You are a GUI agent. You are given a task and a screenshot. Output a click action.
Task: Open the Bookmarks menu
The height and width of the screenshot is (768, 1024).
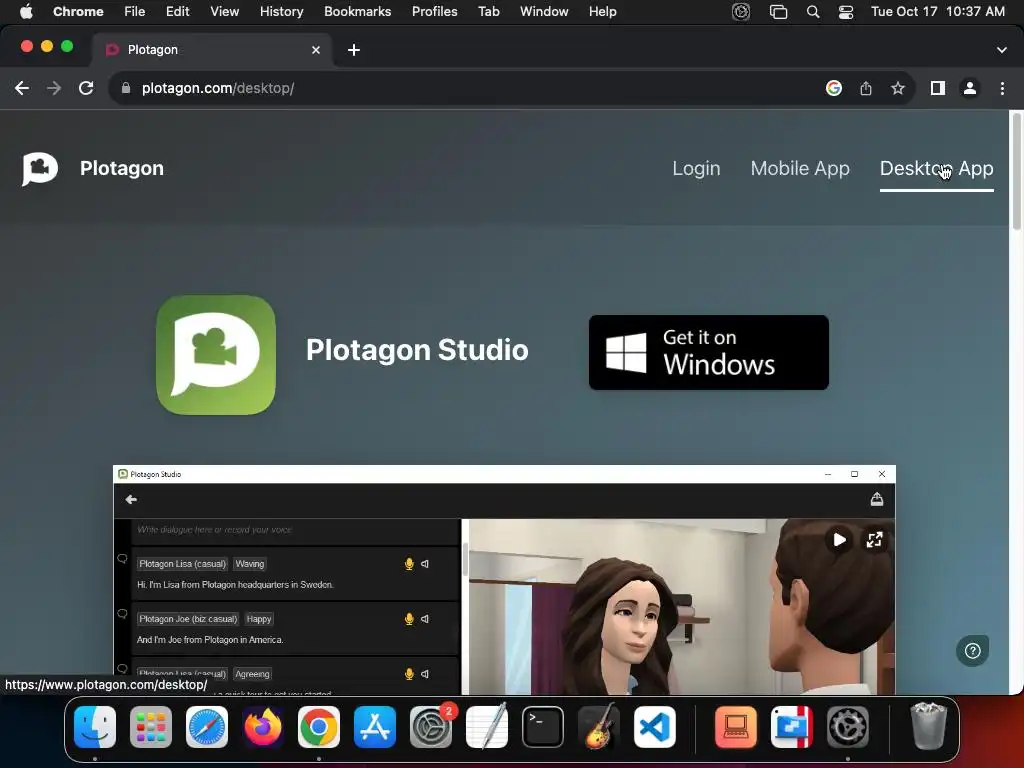coord(358,12)
